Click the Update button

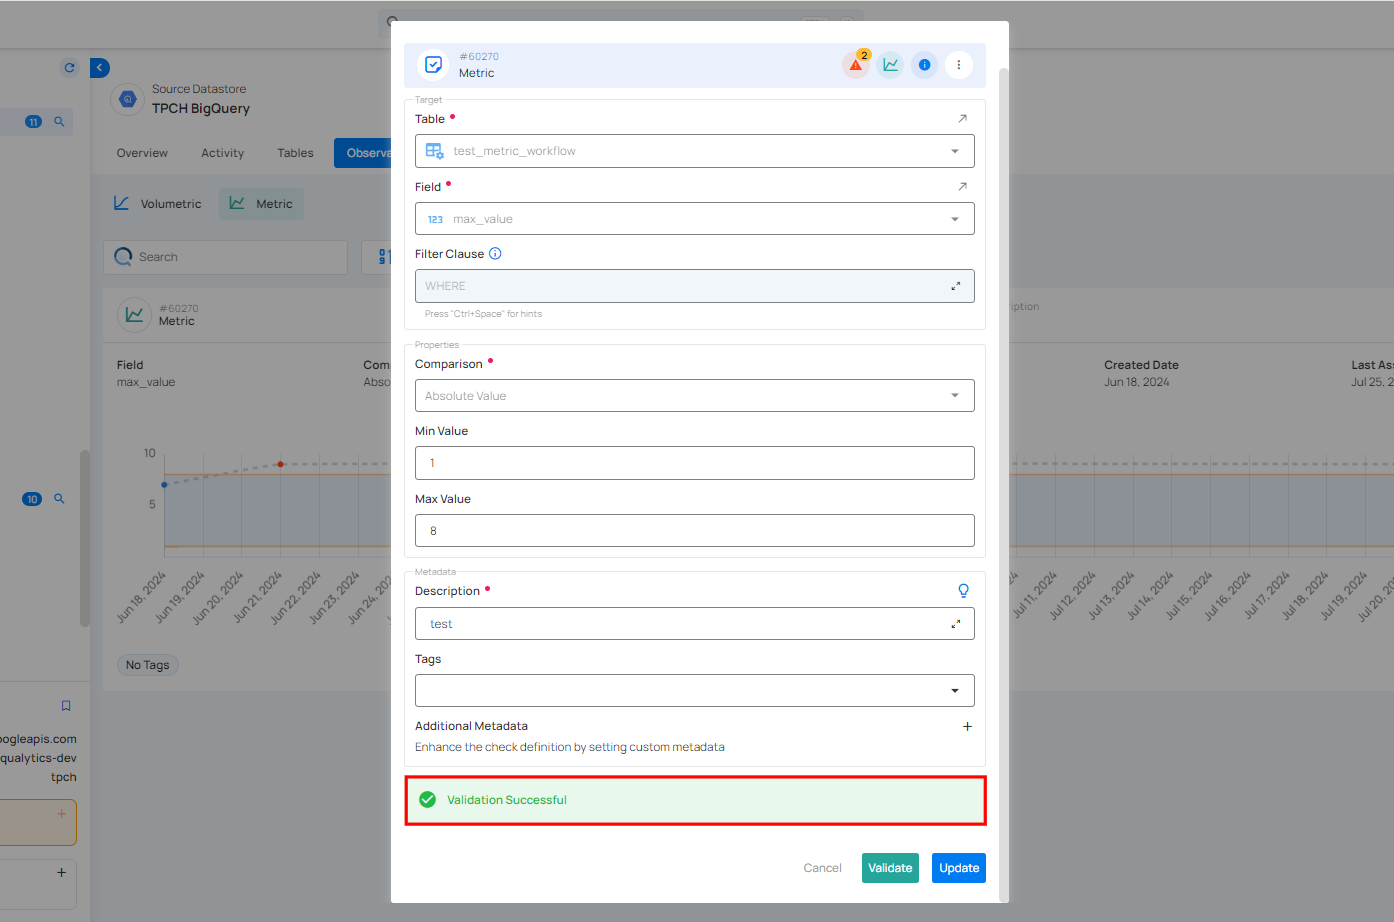point(959,868)
